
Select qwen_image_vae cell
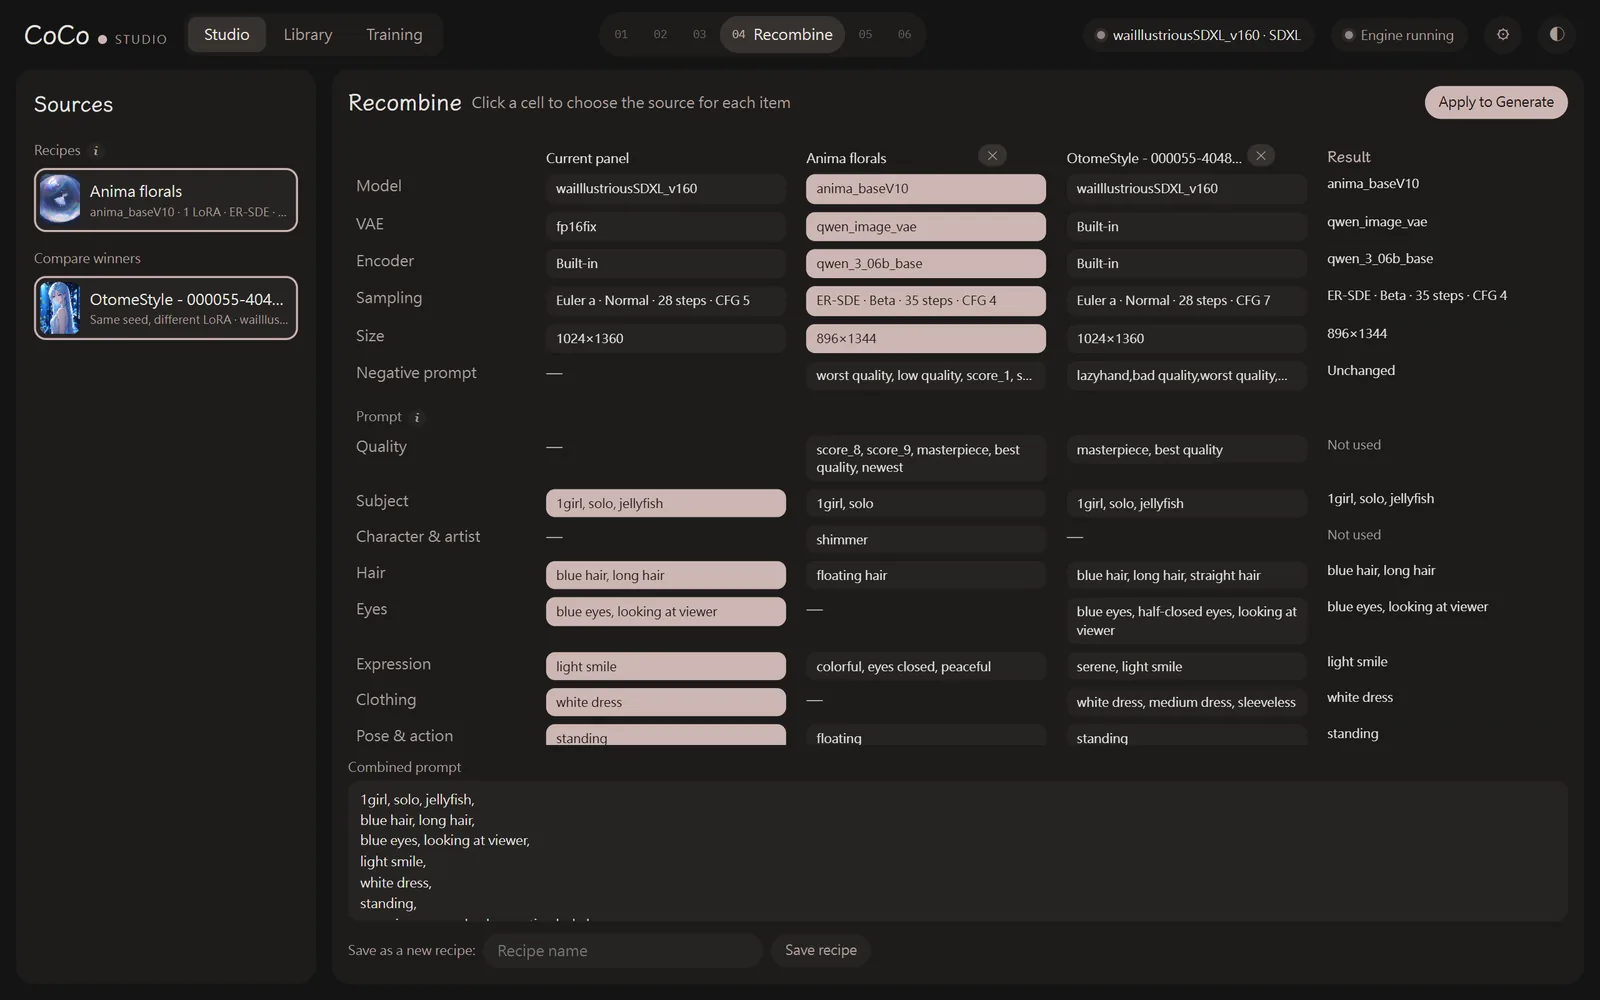point(926,227)
